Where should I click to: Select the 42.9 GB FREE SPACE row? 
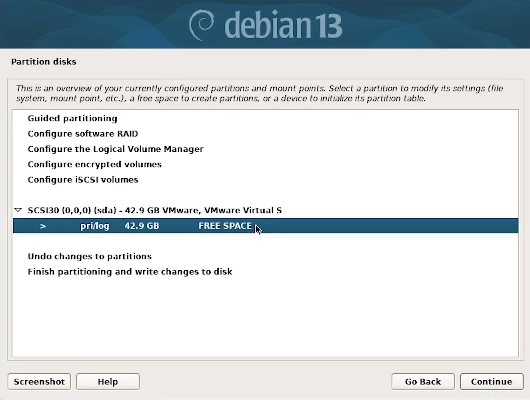(x=265, y=226)
